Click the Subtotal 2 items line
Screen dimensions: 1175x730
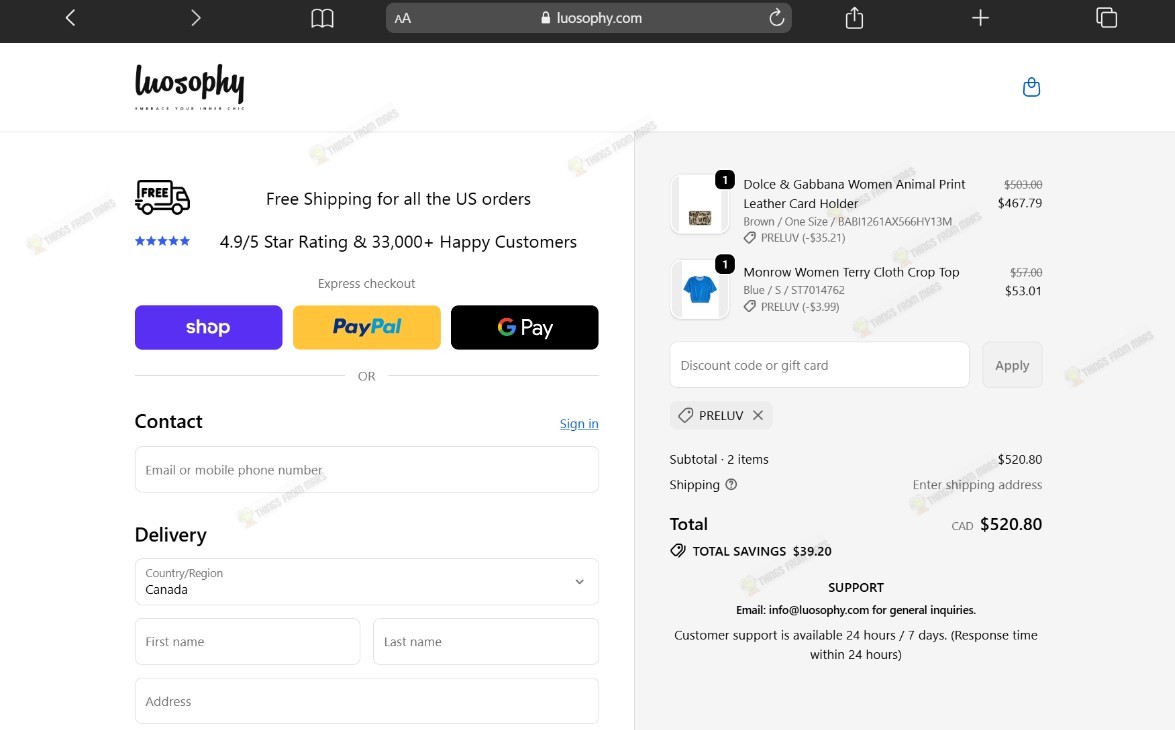pos(719,459)
